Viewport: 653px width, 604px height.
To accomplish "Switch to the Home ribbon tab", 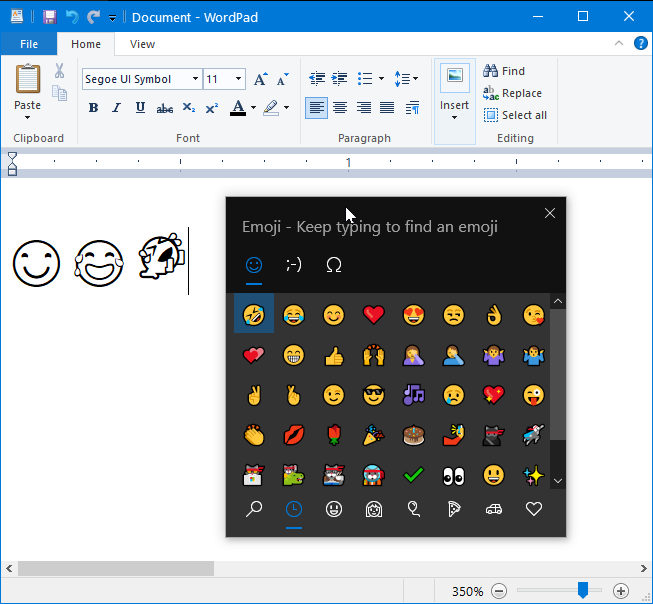I will (86, 44).
